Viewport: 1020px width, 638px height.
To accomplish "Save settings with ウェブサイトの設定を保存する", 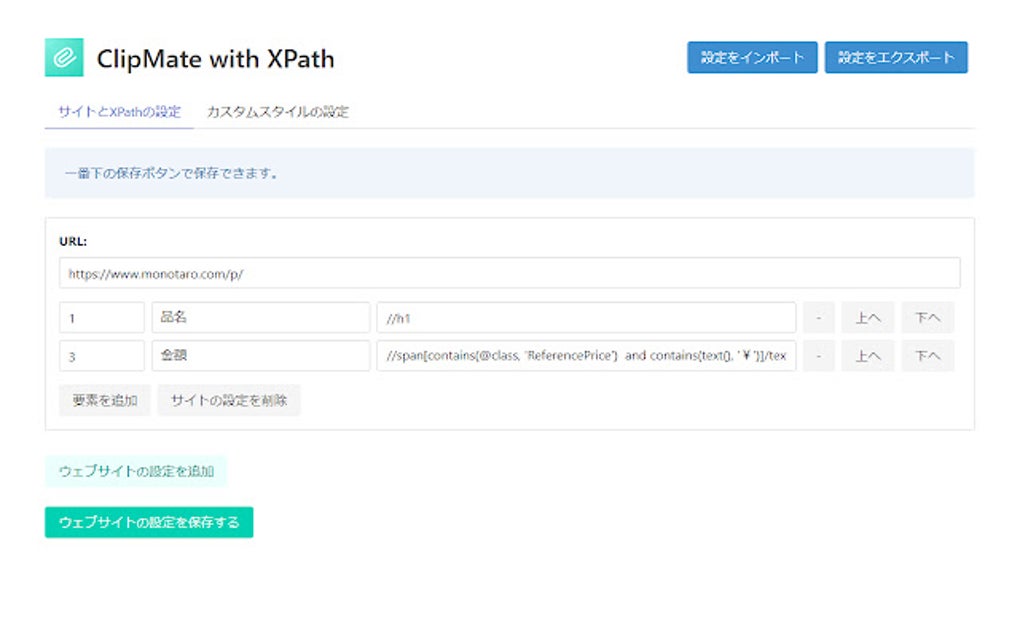I will pyautogui.click(x=147, y=522).
